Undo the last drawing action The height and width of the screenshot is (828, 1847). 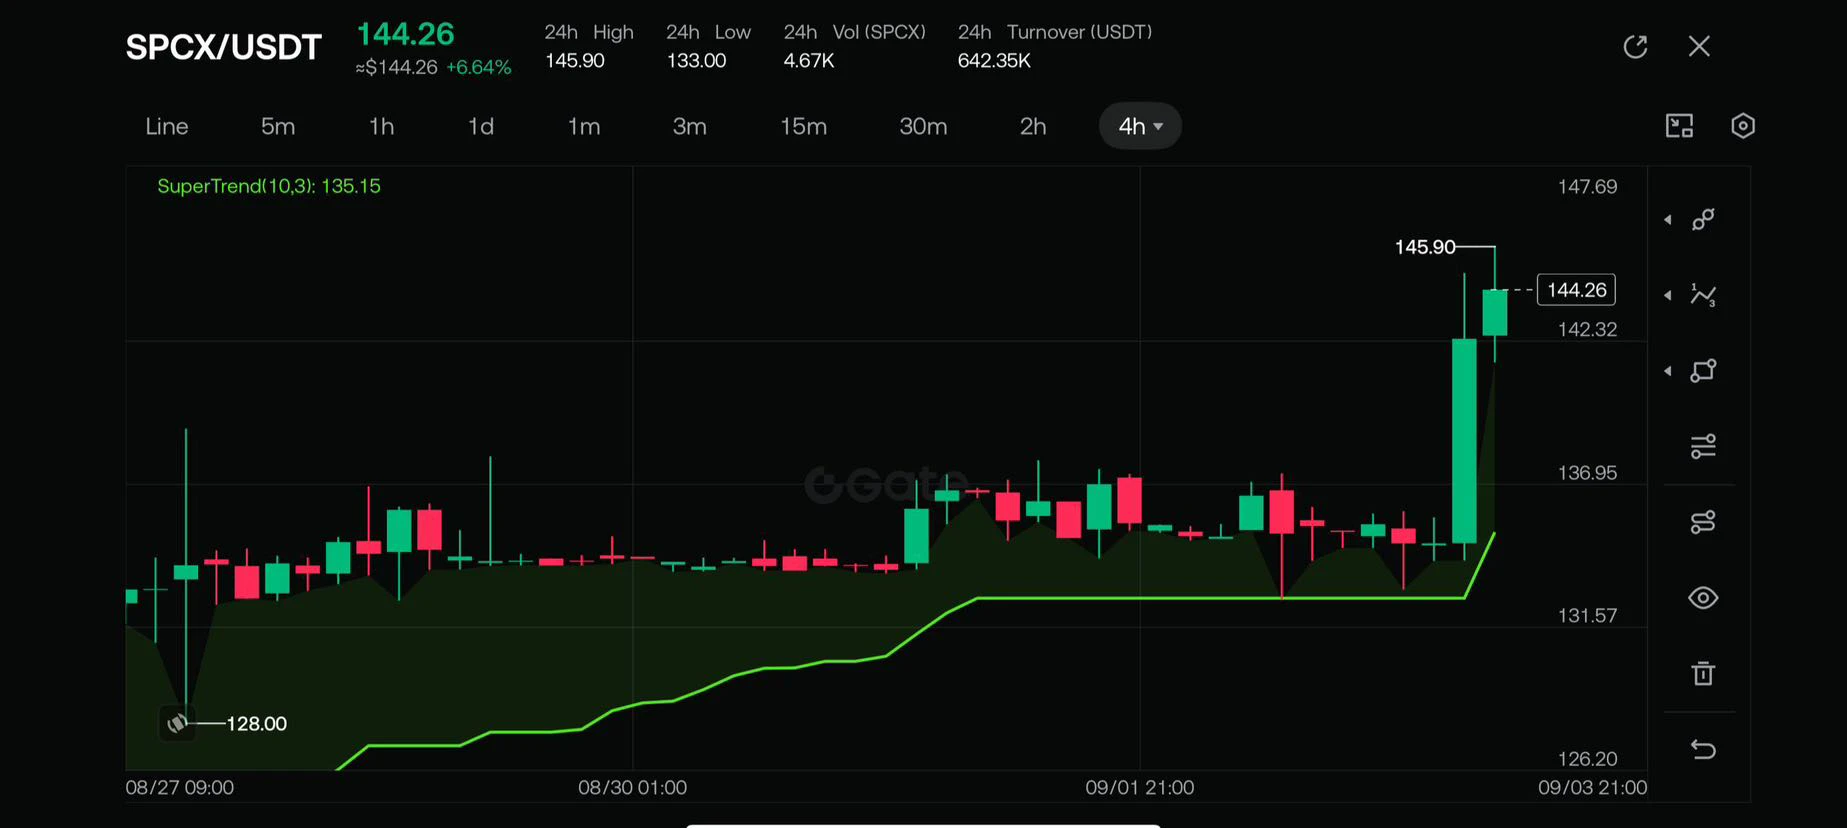click(1703, 749)
